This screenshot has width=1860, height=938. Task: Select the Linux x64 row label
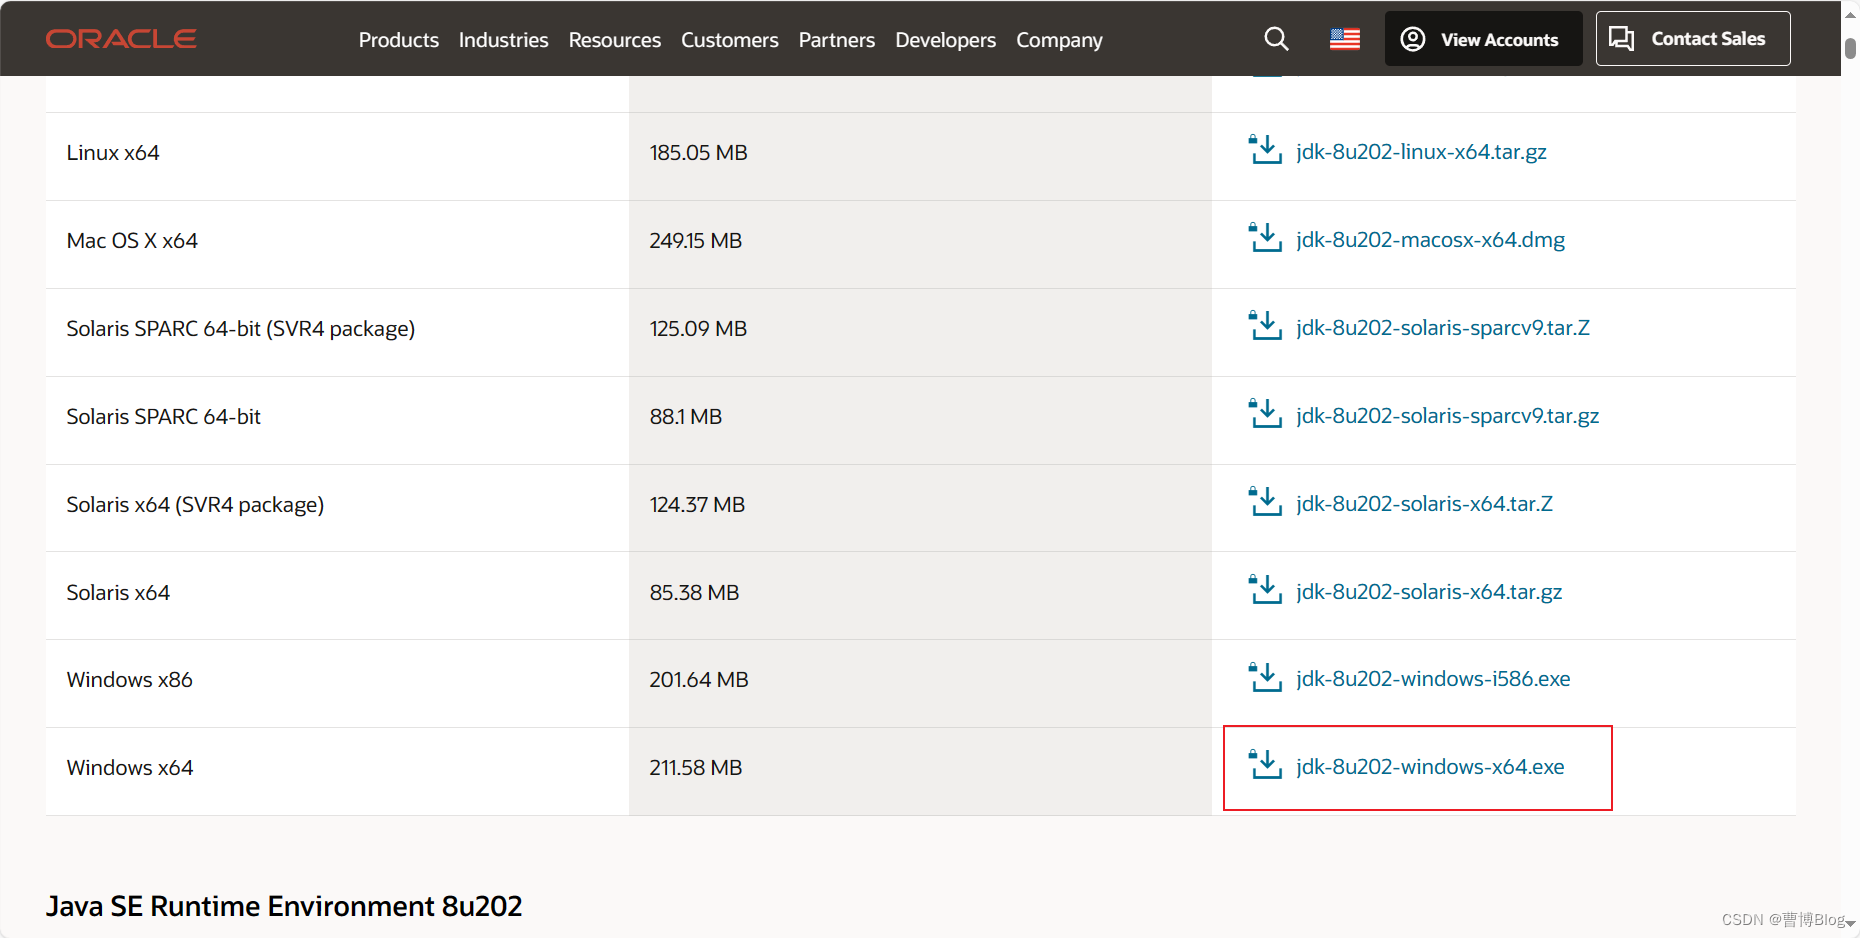tap(113, 153)
